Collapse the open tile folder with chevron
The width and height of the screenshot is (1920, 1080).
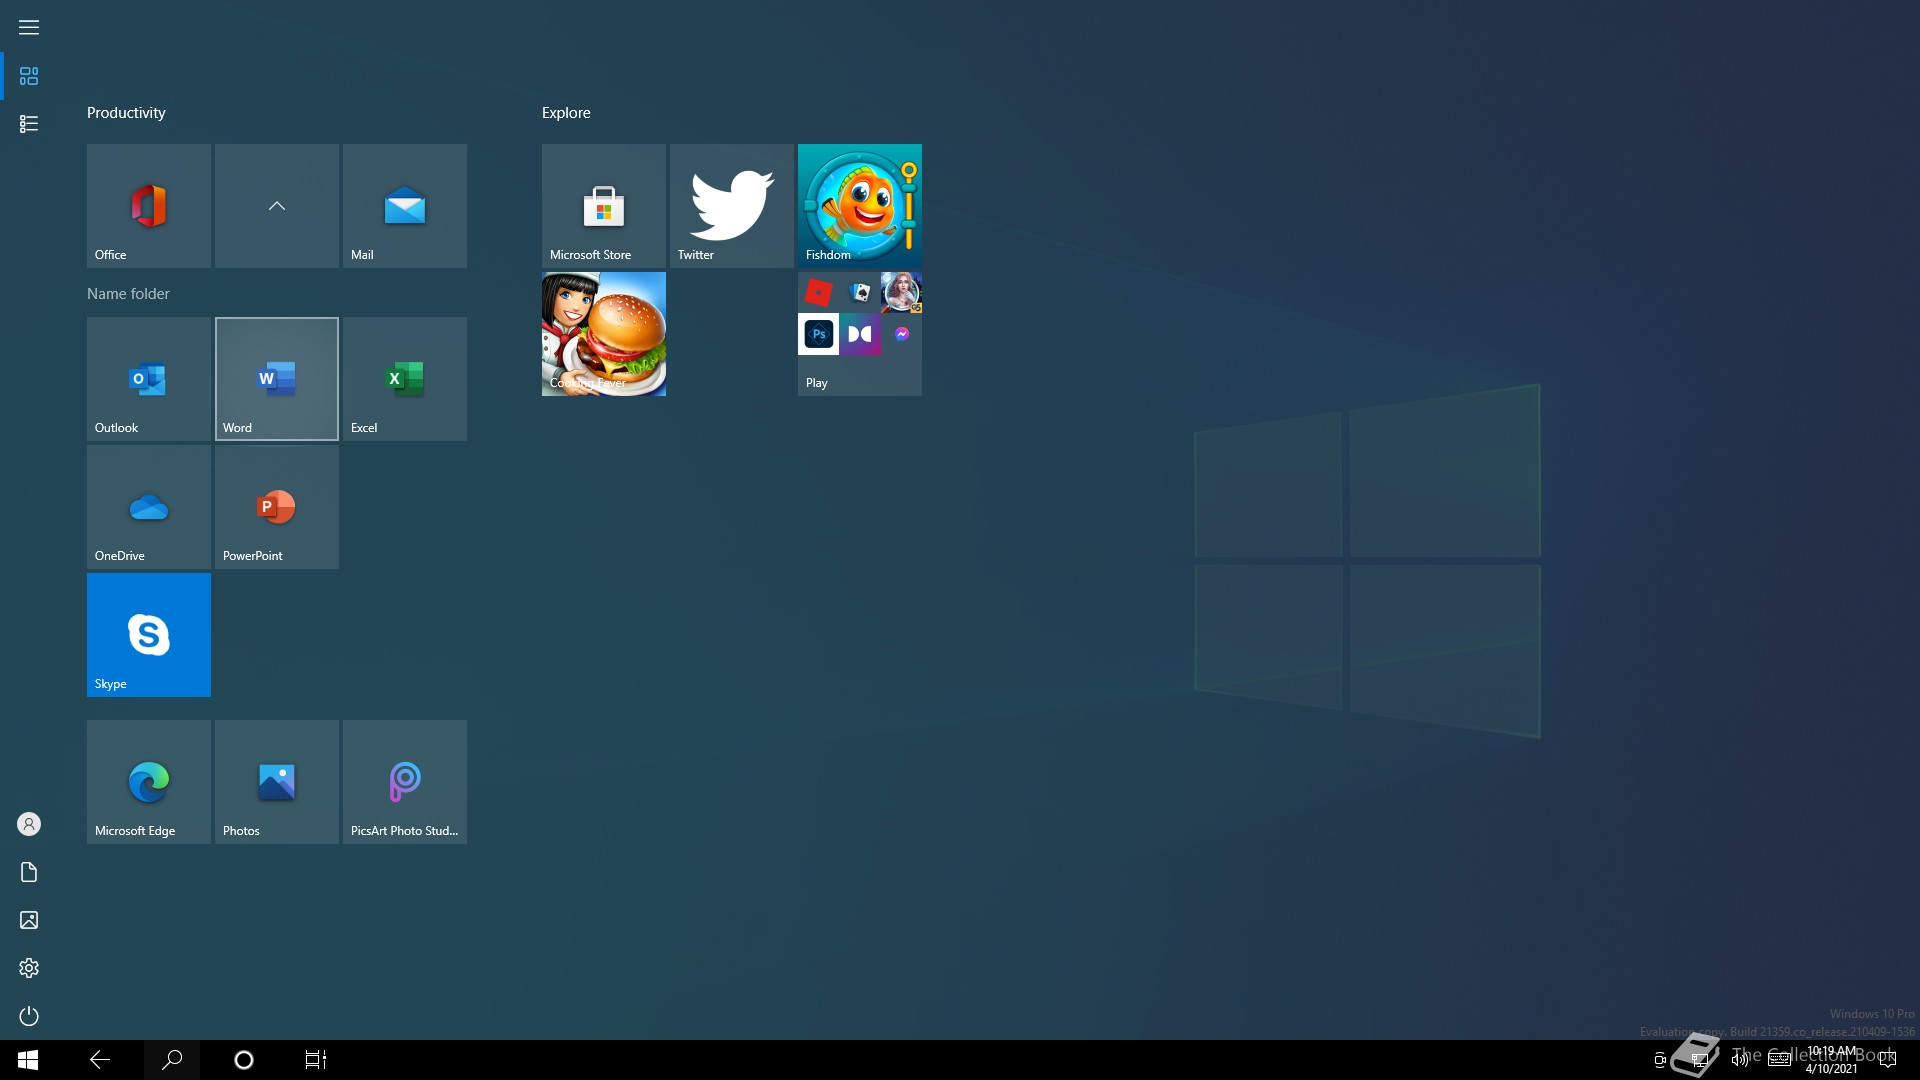click(x=276, y=205)
